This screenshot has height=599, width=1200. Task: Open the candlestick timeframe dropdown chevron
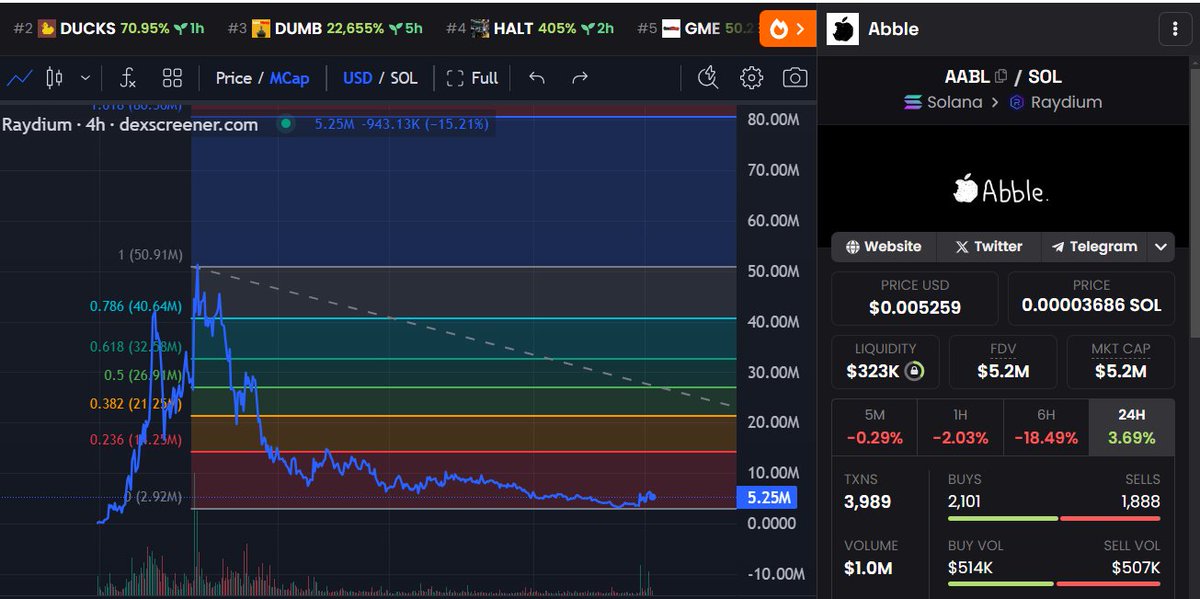[x=84, y=76]
